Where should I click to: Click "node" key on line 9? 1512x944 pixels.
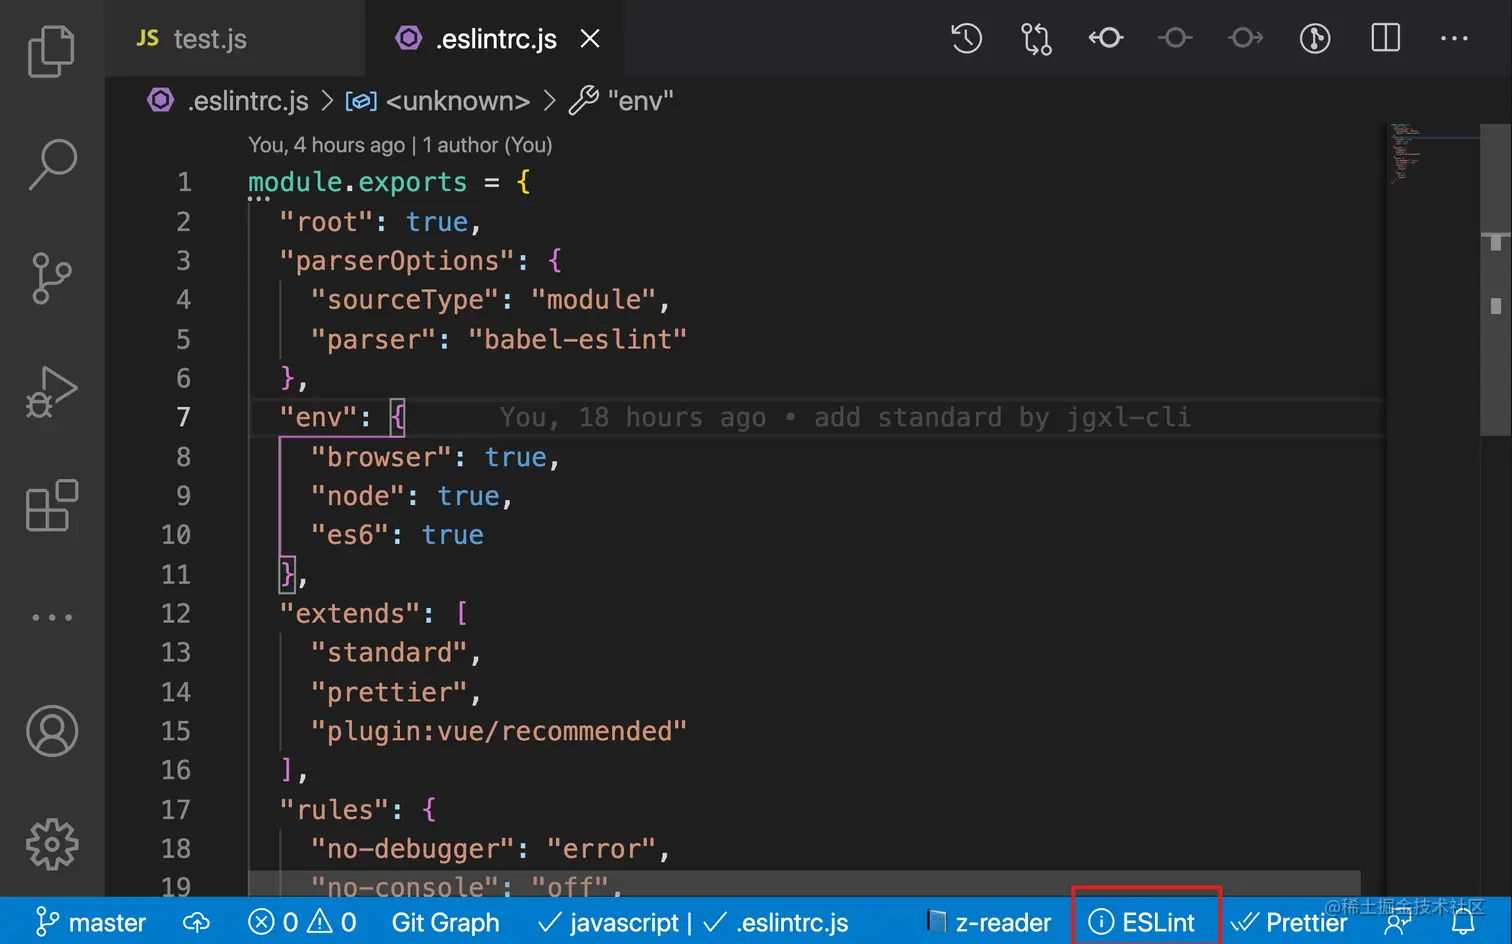357,496
